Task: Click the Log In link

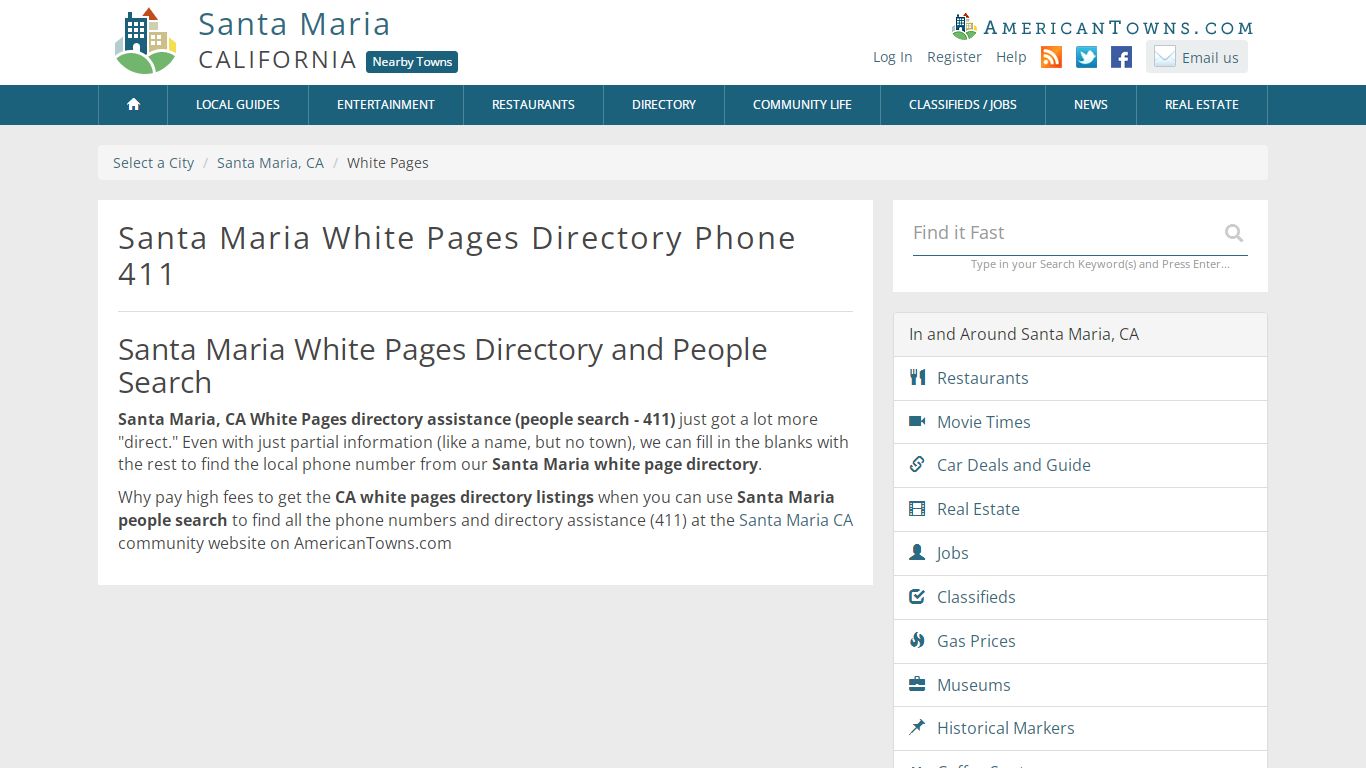Action: tap(892, 57)
